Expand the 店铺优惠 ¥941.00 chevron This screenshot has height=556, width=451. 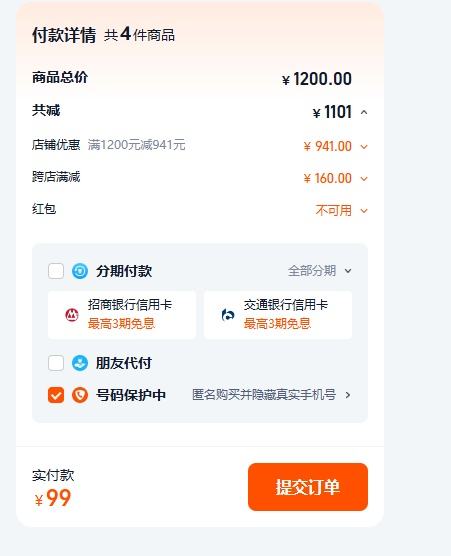[x=364, y=146]
